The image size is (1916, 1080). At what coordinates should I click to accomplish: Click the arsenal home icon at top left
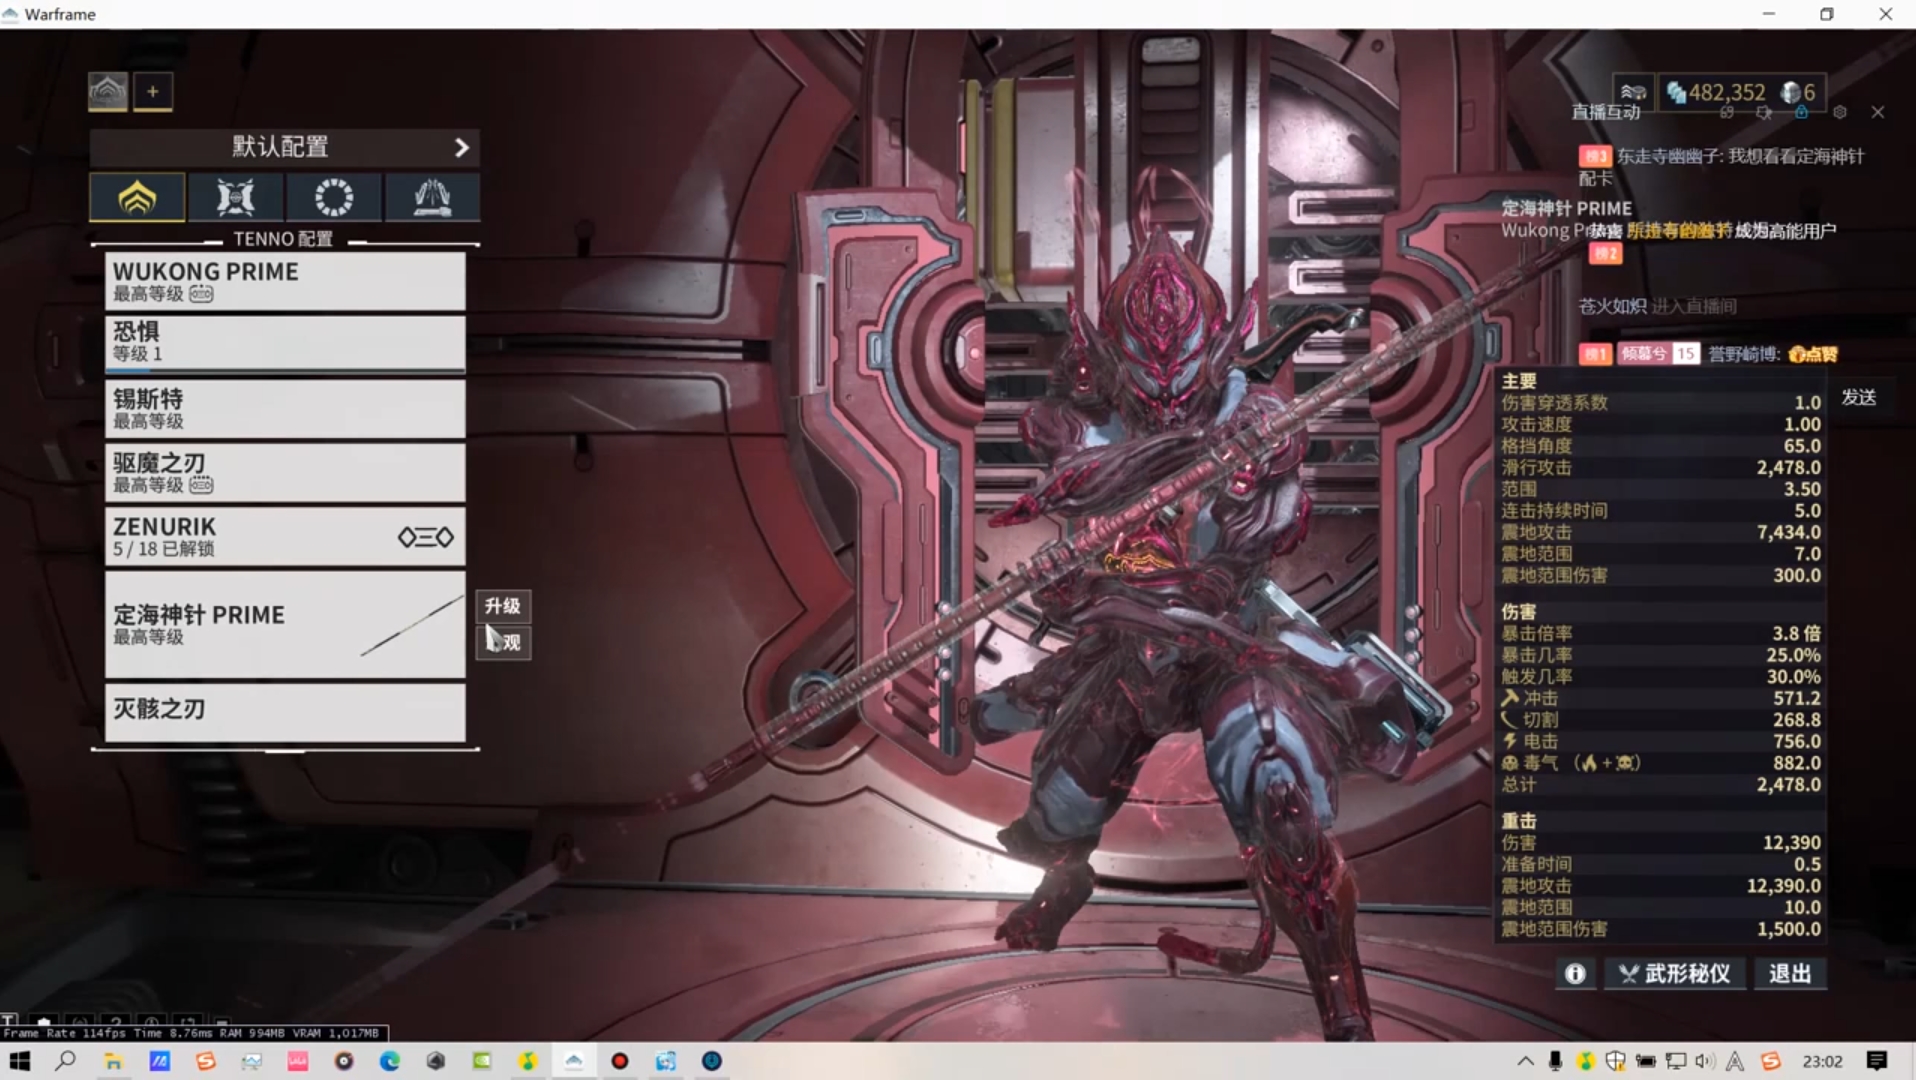point(108,91)
